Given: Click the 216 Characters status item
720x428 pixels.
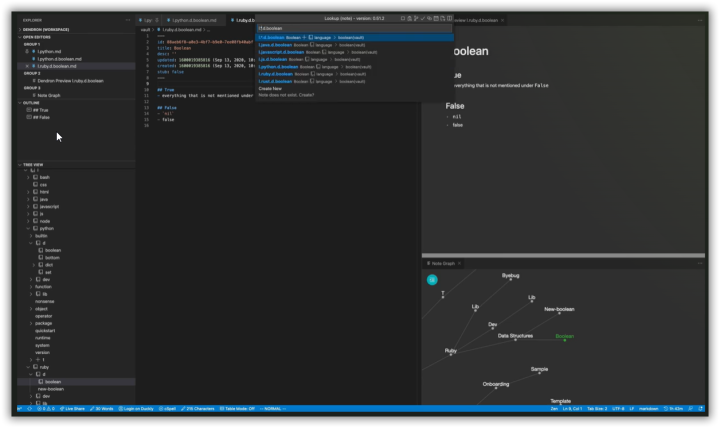Looking at the screenshot, I should click(x=198, y=409).
